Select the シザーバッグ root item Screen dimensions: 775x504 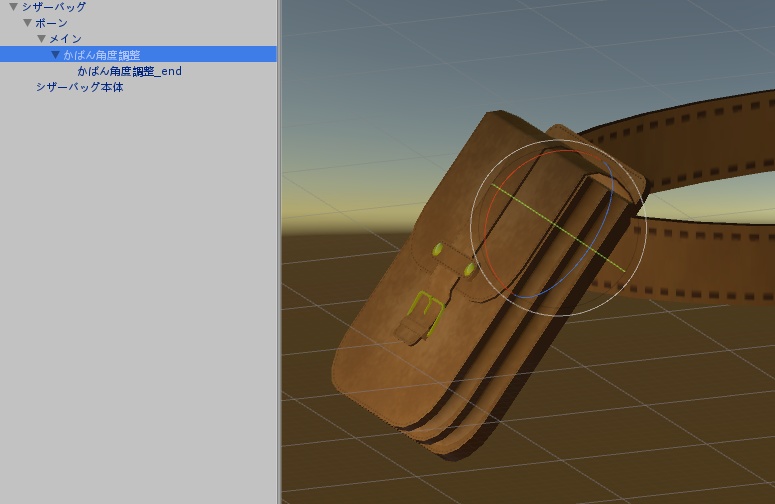pyautogui.click(x=54, y=7)
